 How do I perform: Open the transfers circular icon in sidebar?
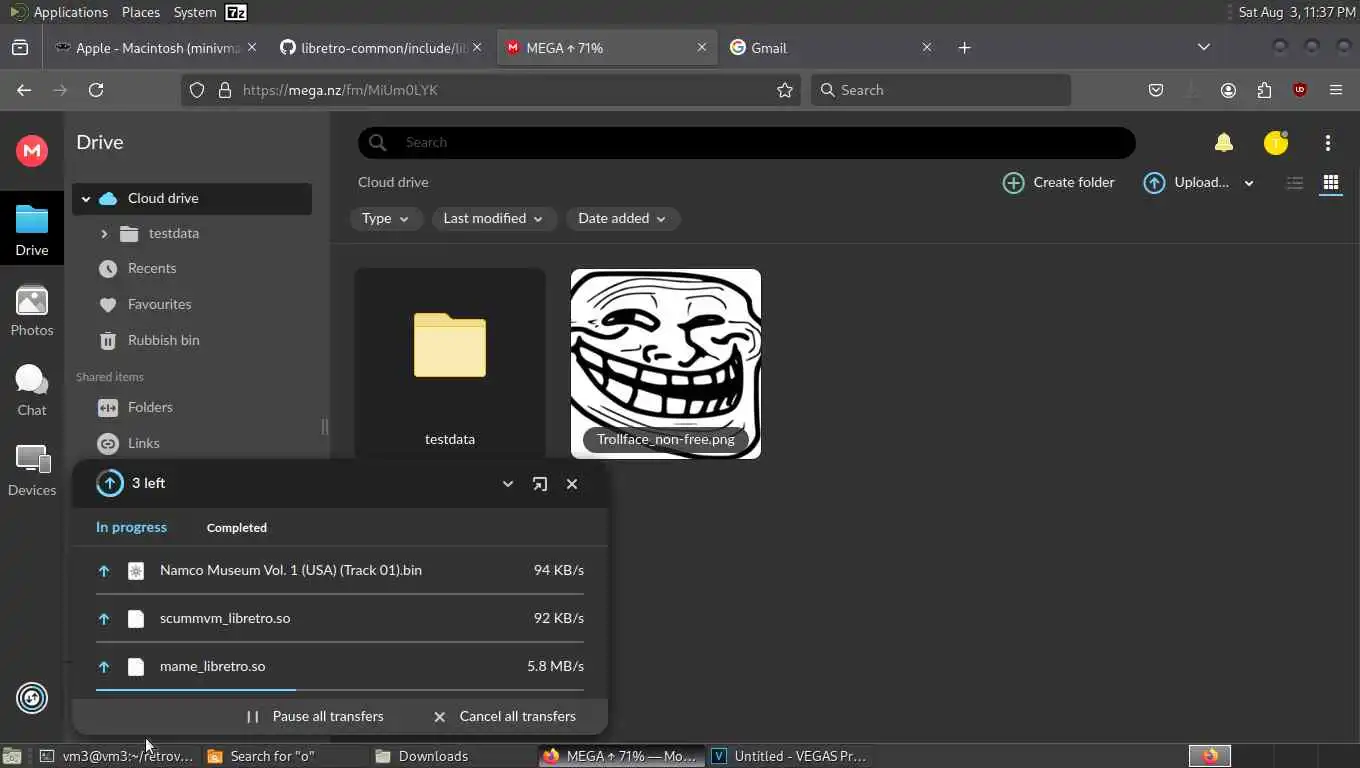tap(32, 698)
